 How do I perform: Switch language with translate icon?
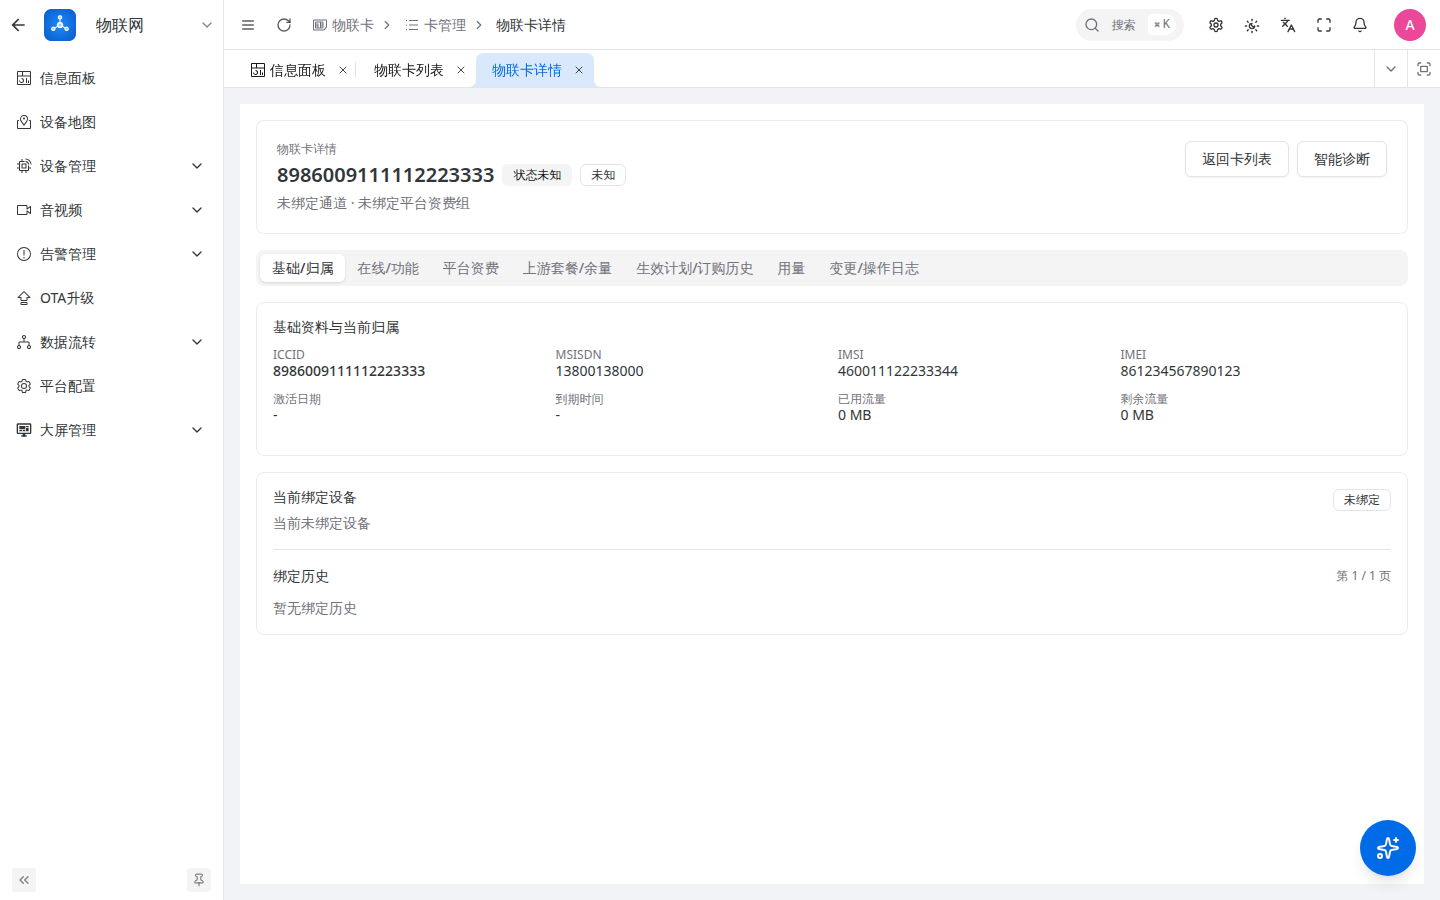pos(1288,25)
